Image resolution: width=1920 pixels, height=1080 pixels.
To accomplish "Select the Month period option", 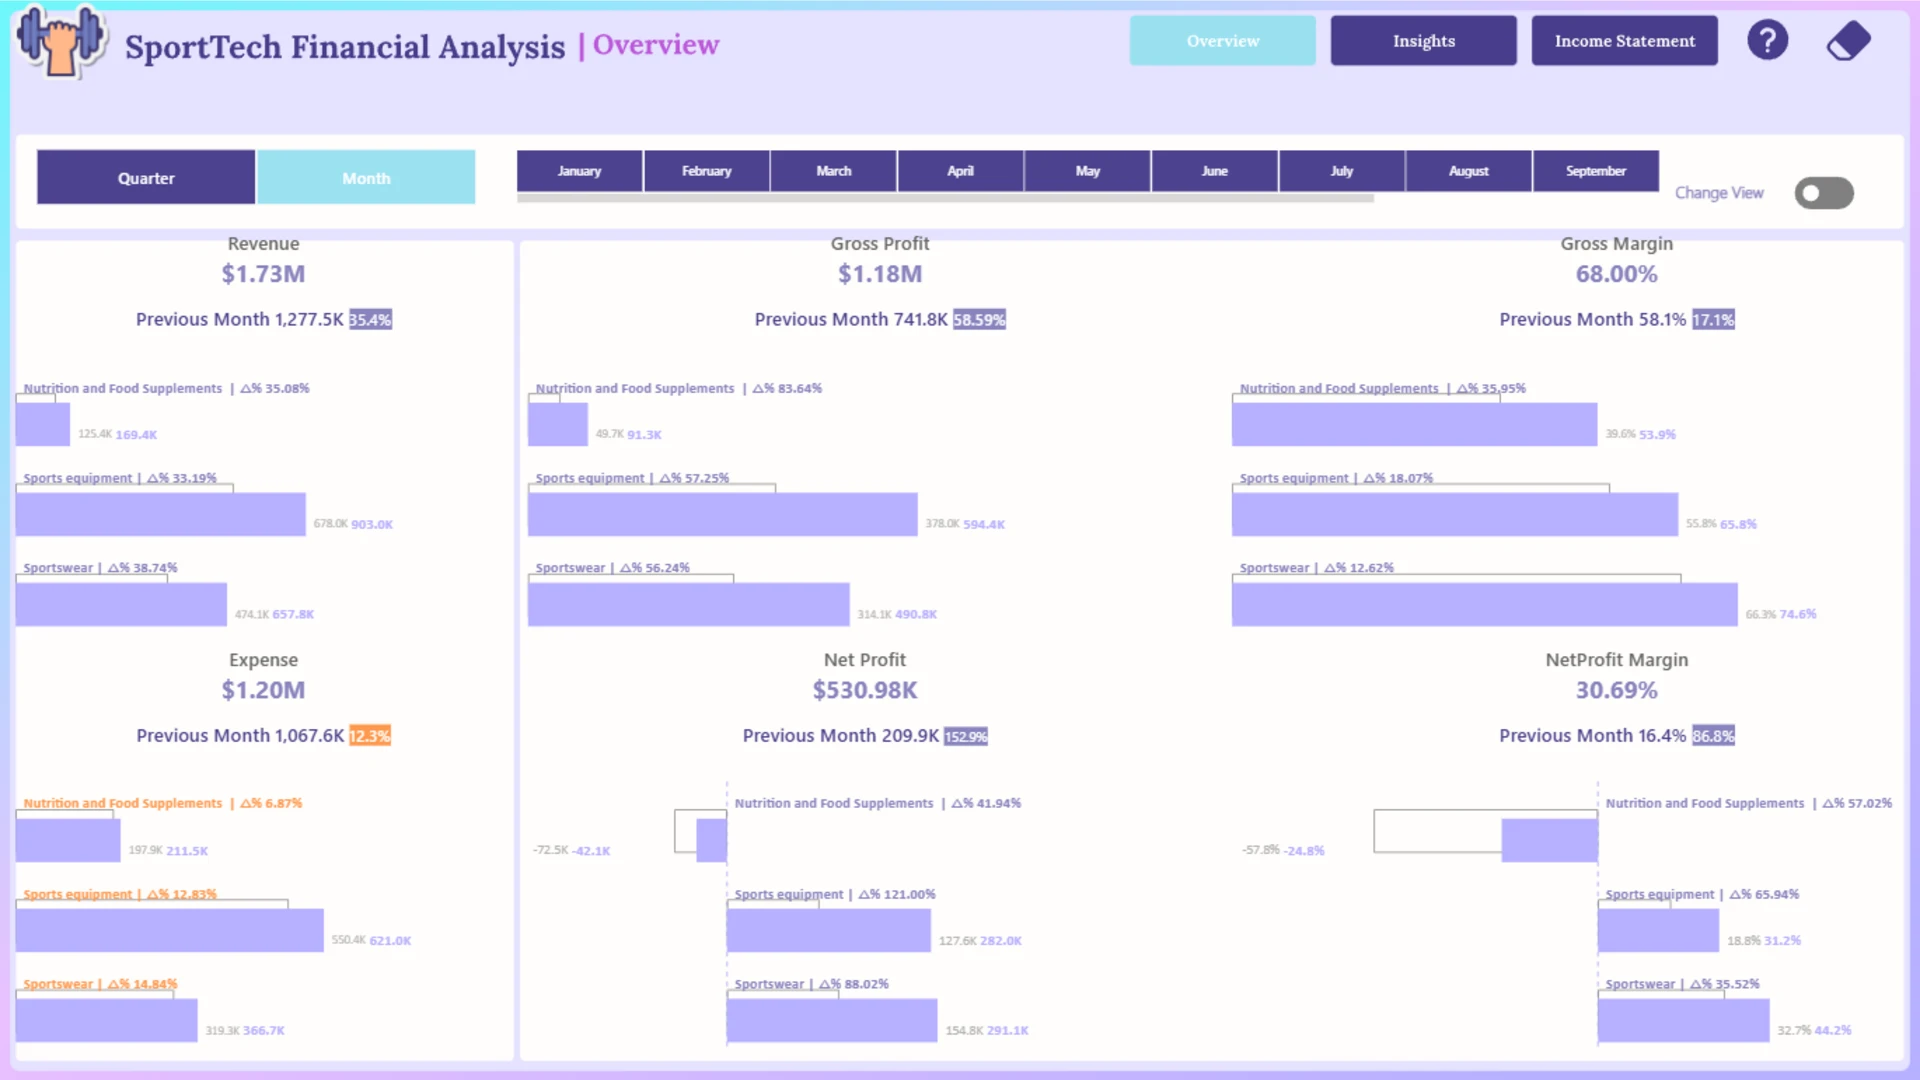I will [366, 178].
